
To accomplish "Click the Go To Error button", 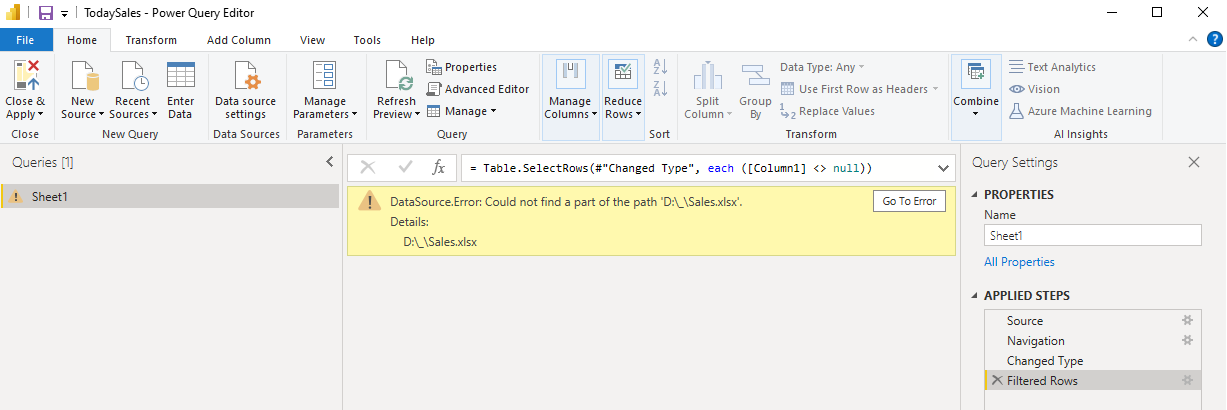I will [x=910, y=201].
